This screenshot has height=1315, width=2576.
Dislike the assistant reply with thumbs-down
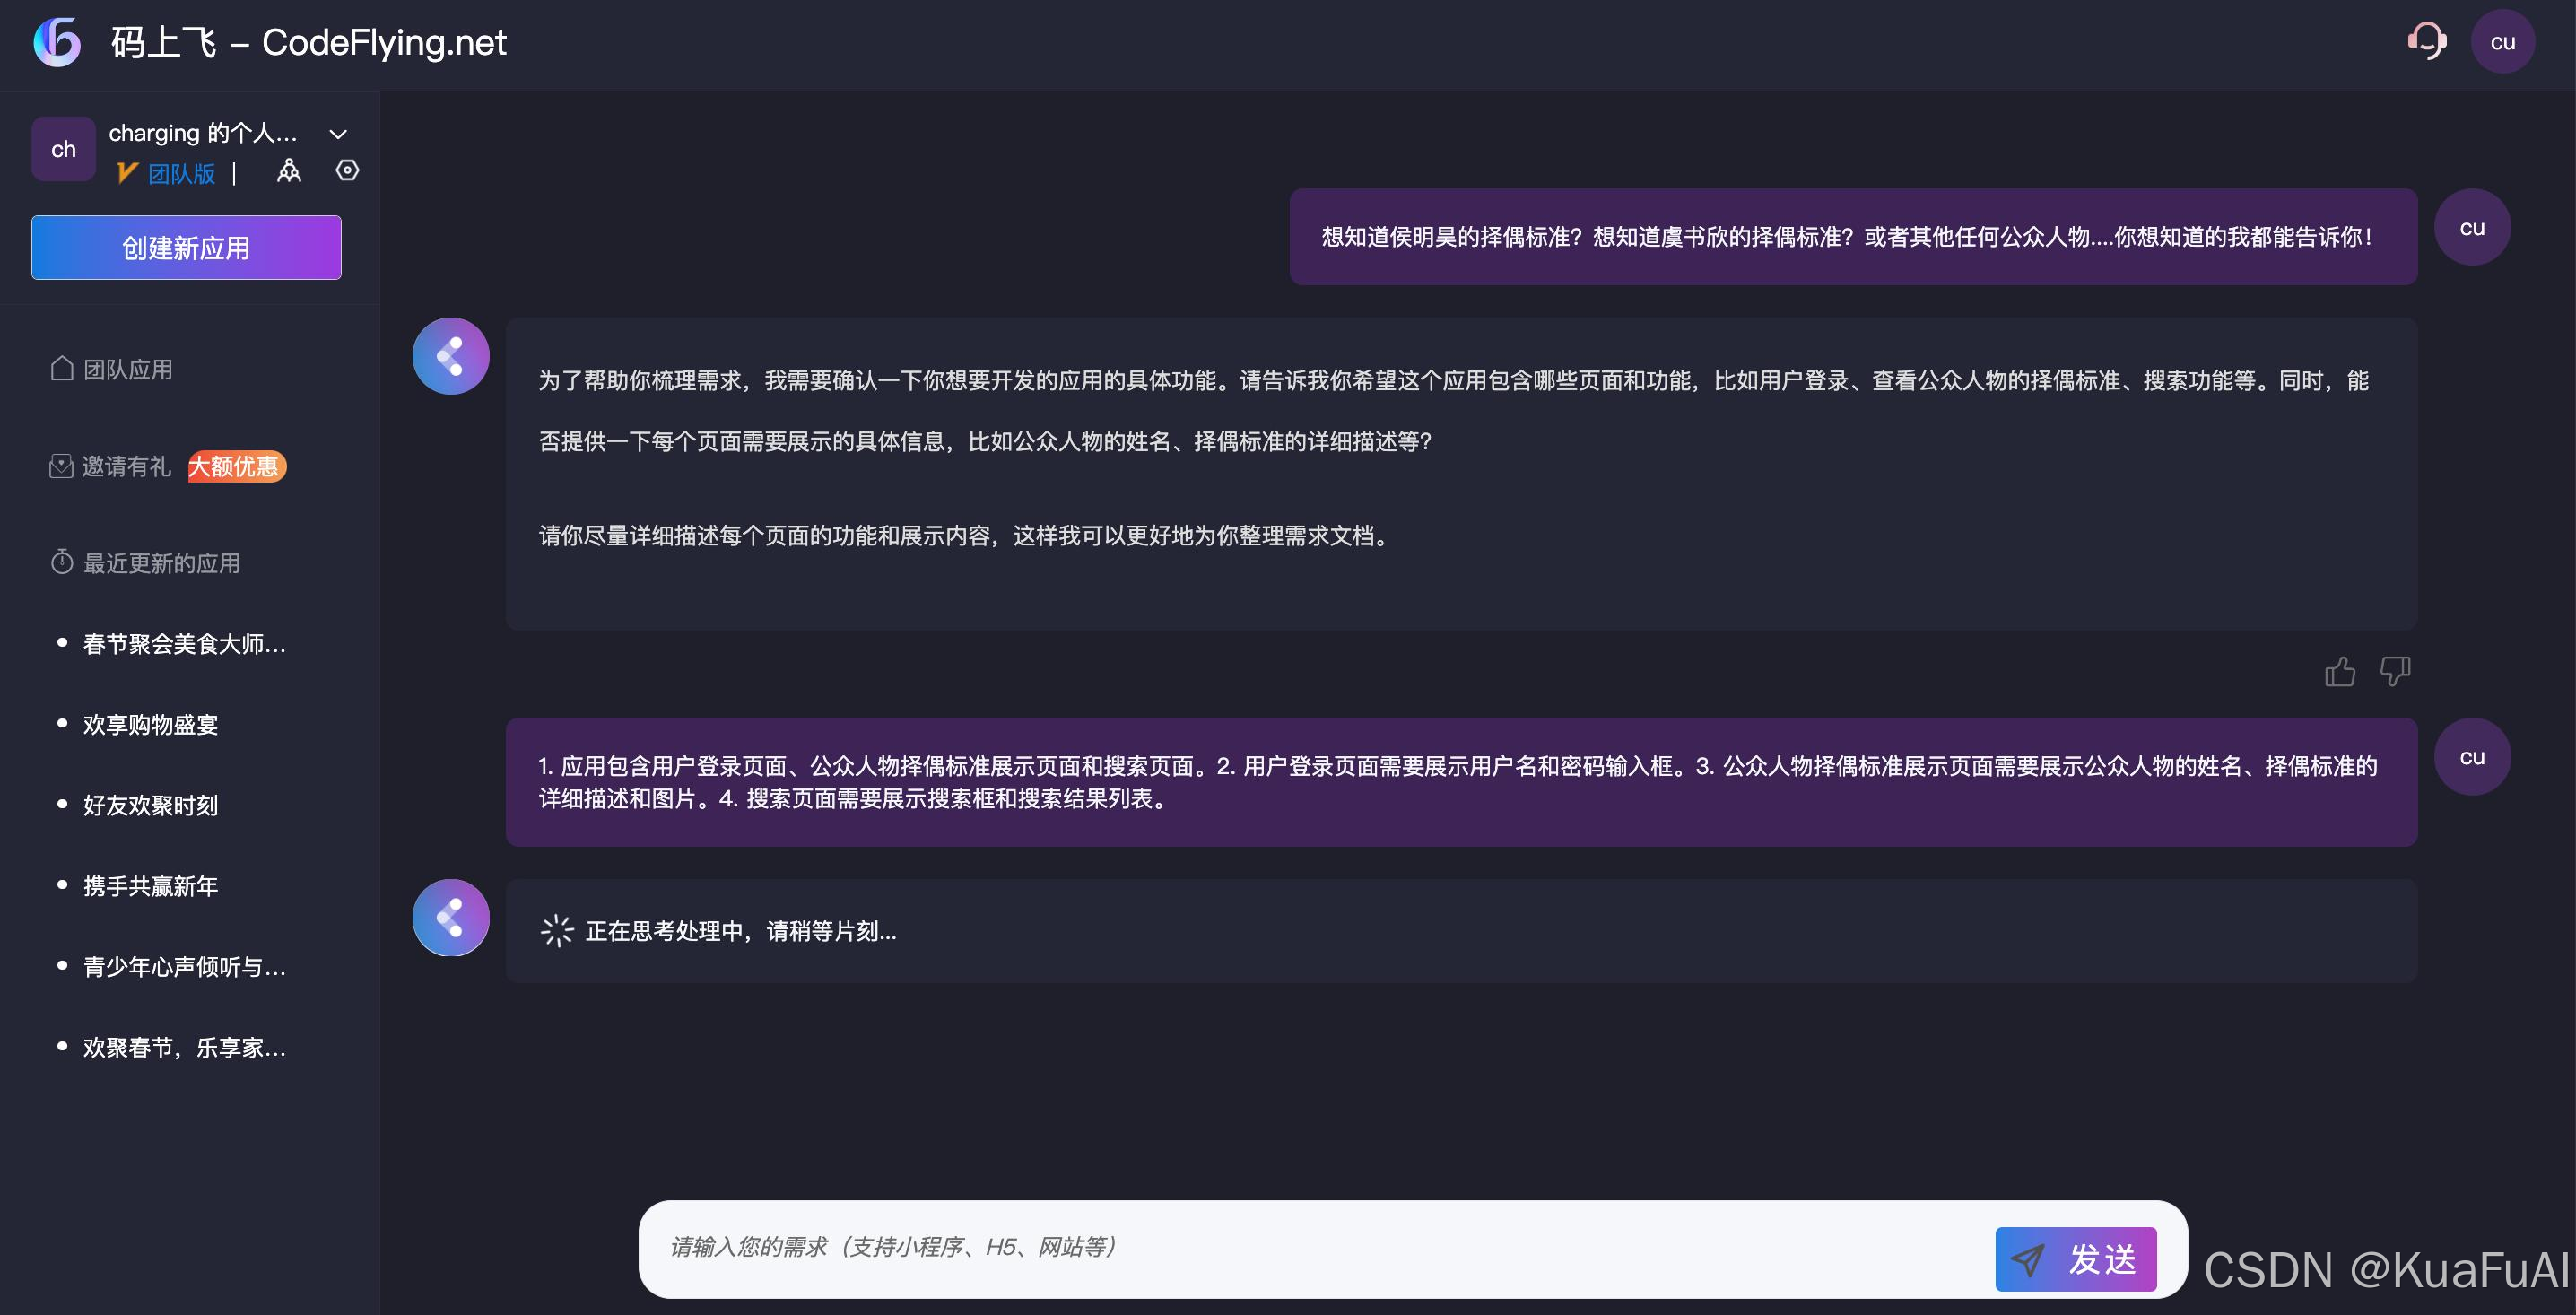pos(2395,671)
